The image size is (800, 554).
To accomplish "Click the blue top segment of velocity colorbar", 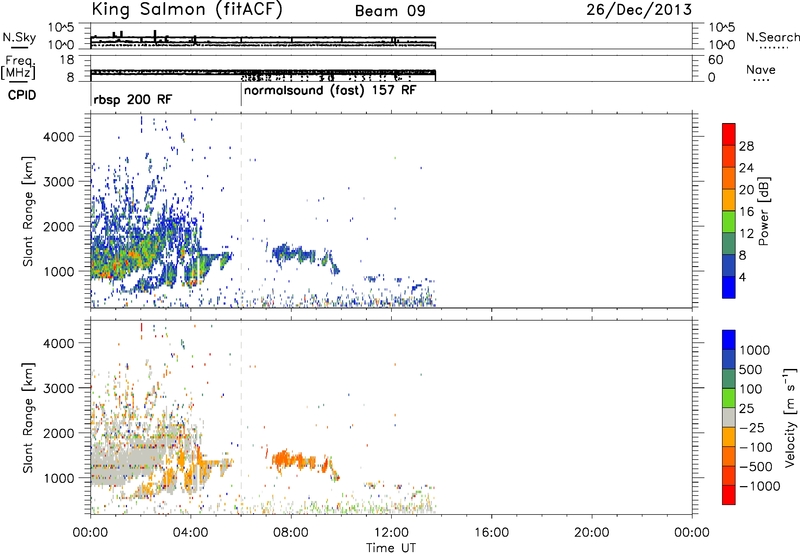I will coord(729,340).
